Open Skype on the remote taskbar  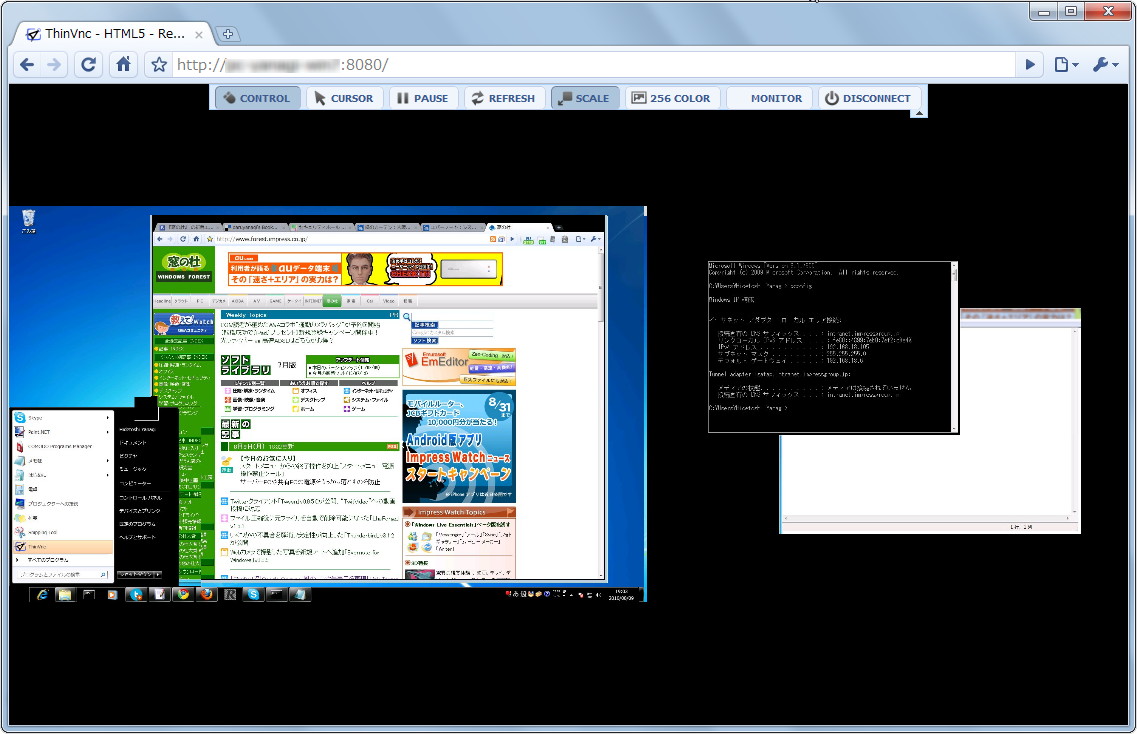coord(253,595)
